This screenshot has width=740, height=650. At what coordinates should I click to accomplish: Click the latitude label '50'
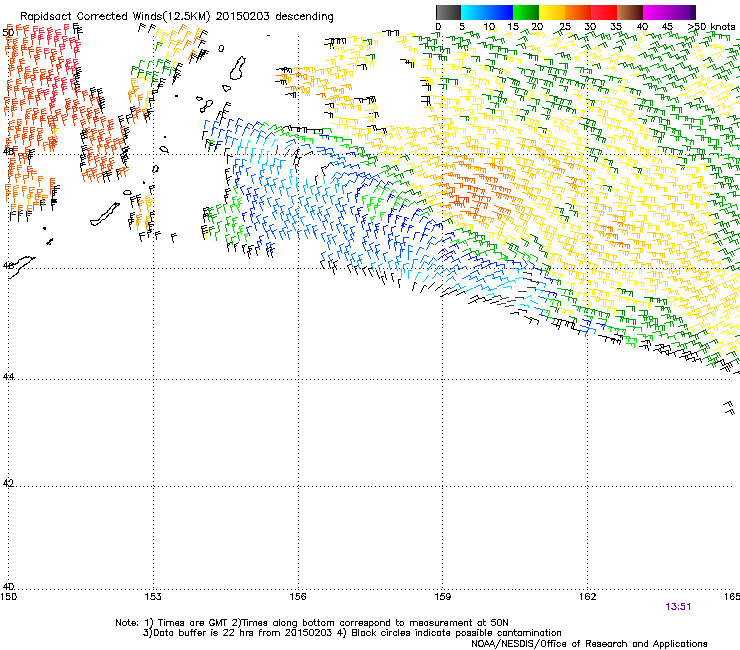[8, 33]
